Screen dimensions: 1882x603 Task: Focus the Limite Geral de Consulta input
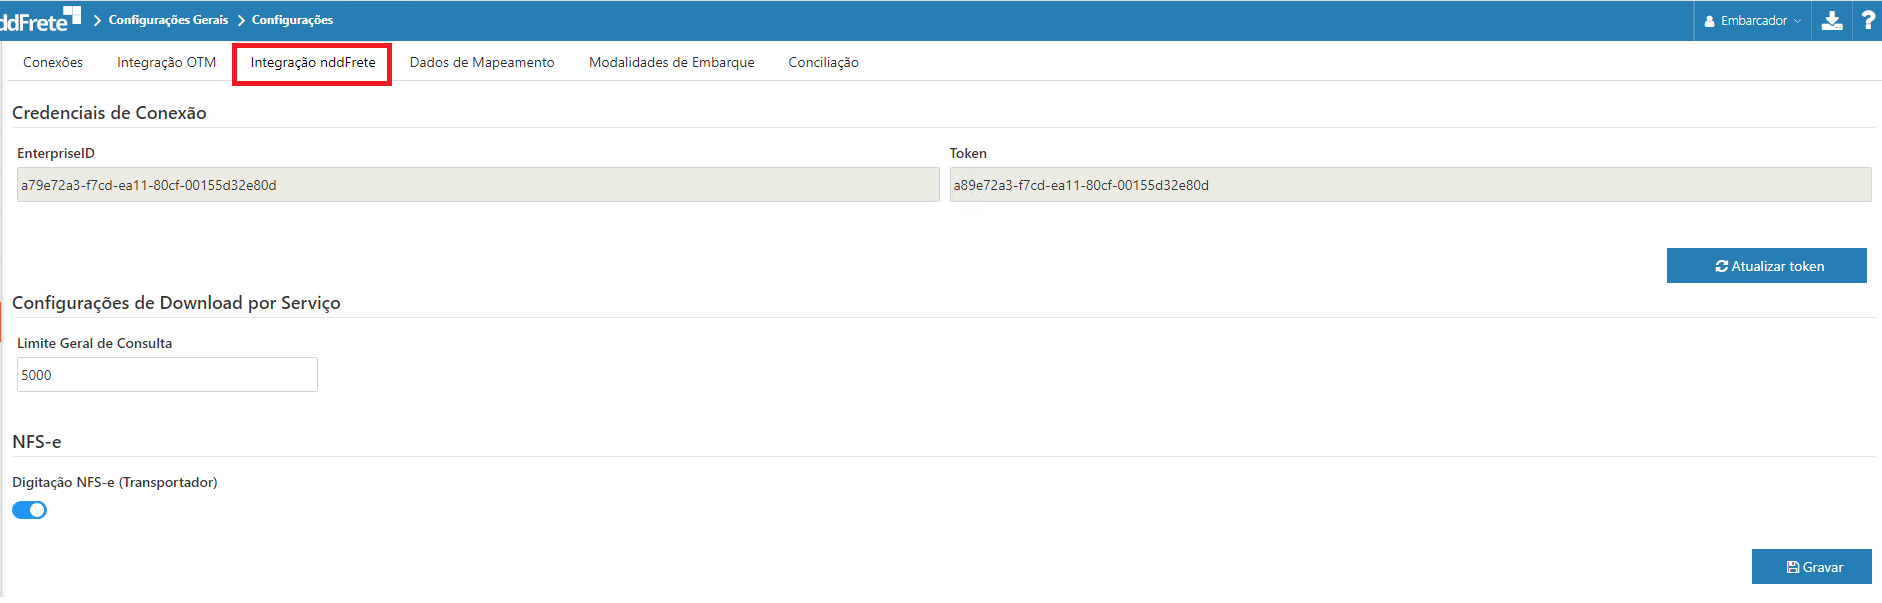point(167,375)
